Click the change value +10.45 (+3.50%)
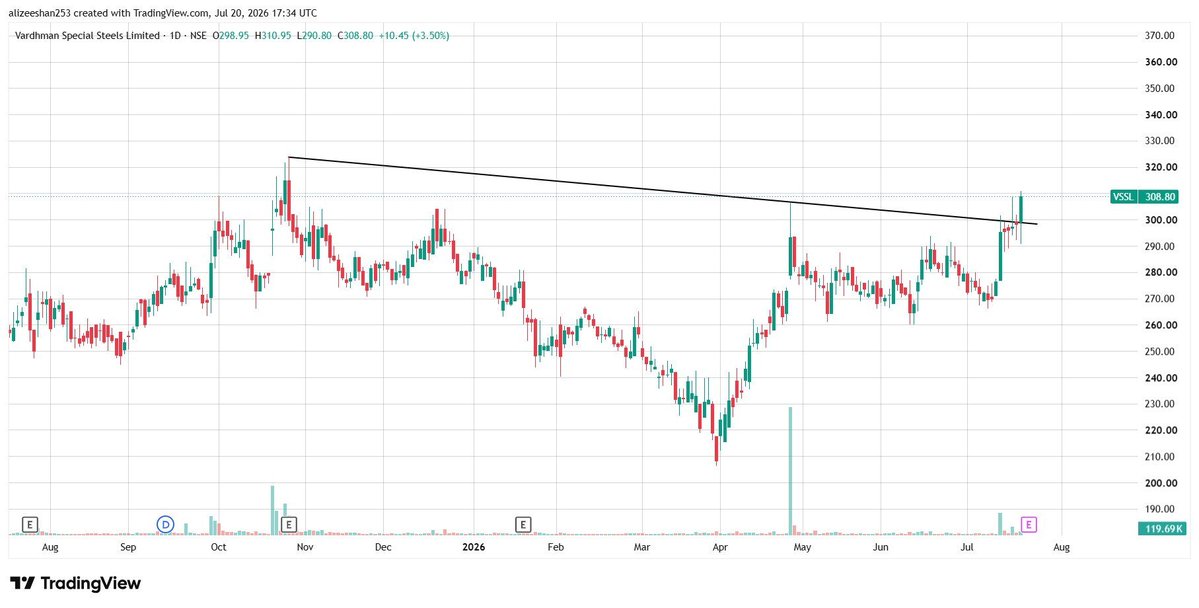Screen dimensions: 1199x608 coord(414,35)
